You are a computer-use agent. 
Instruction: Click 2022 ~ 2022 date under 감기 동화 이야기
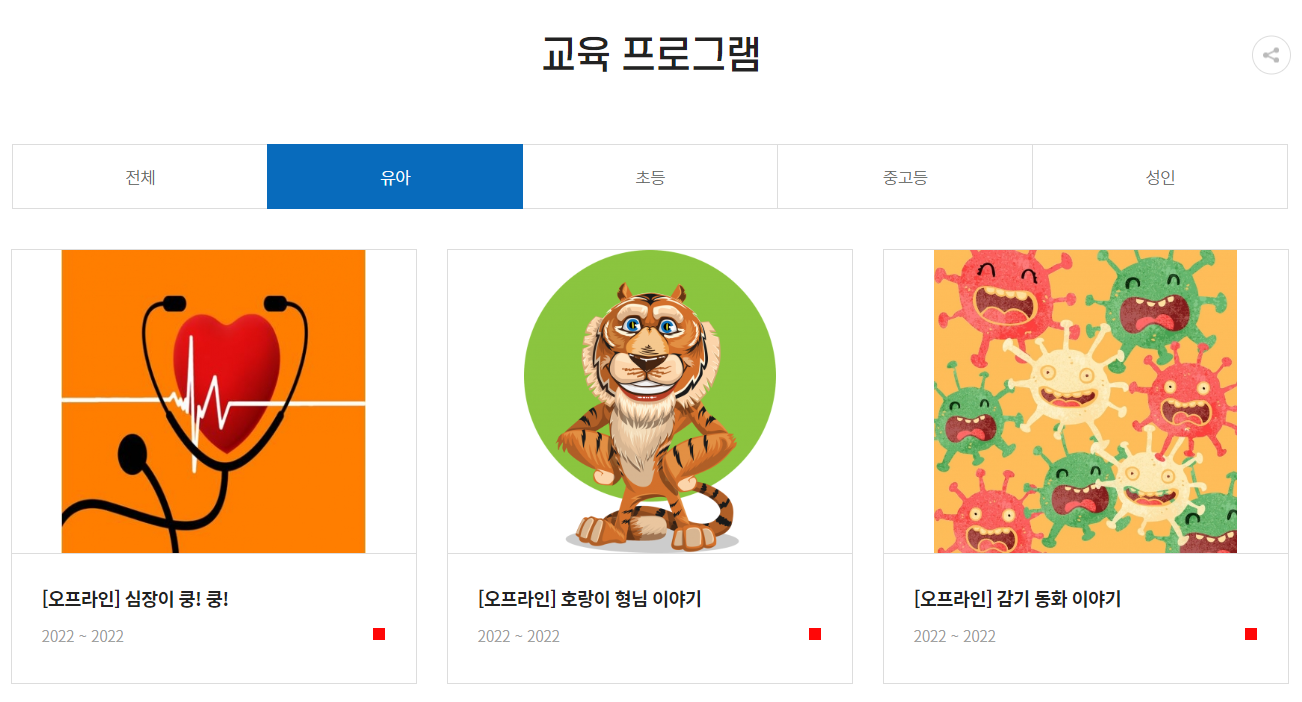pos(955,636)
